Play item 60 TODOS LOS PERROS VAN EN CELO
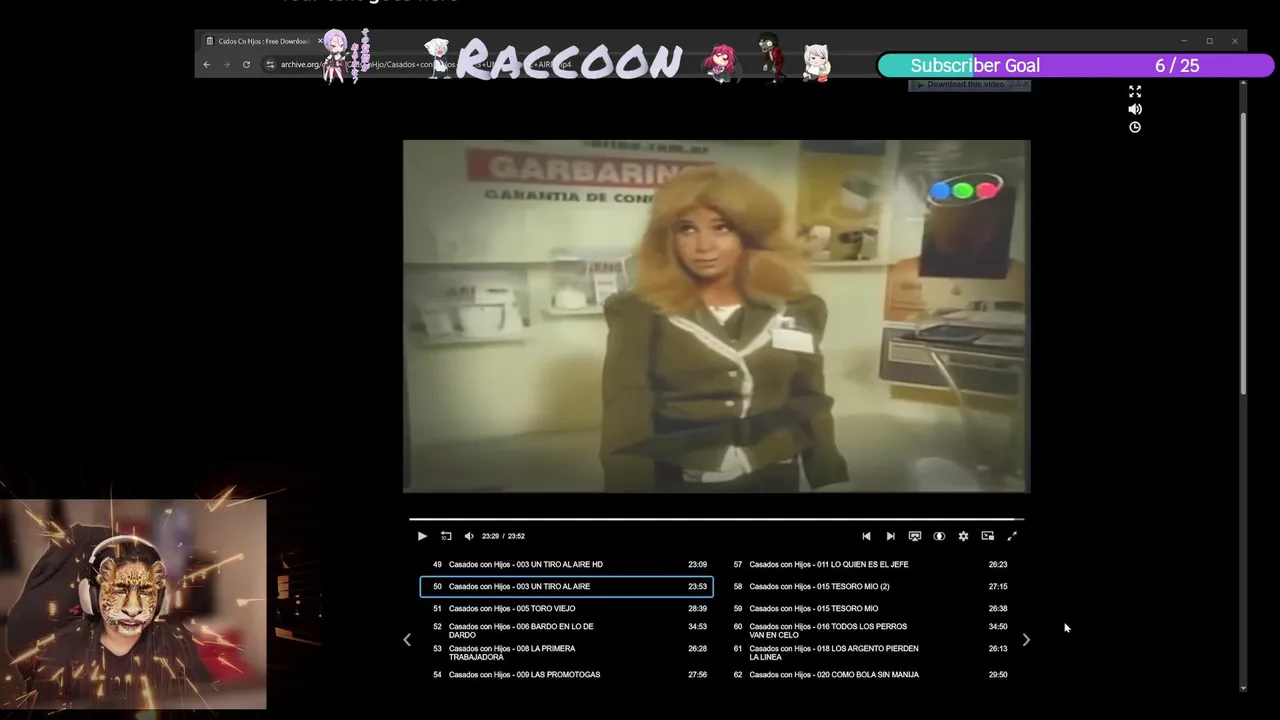This screenshot has width=1280, height=720. click(x=868, y=630)
